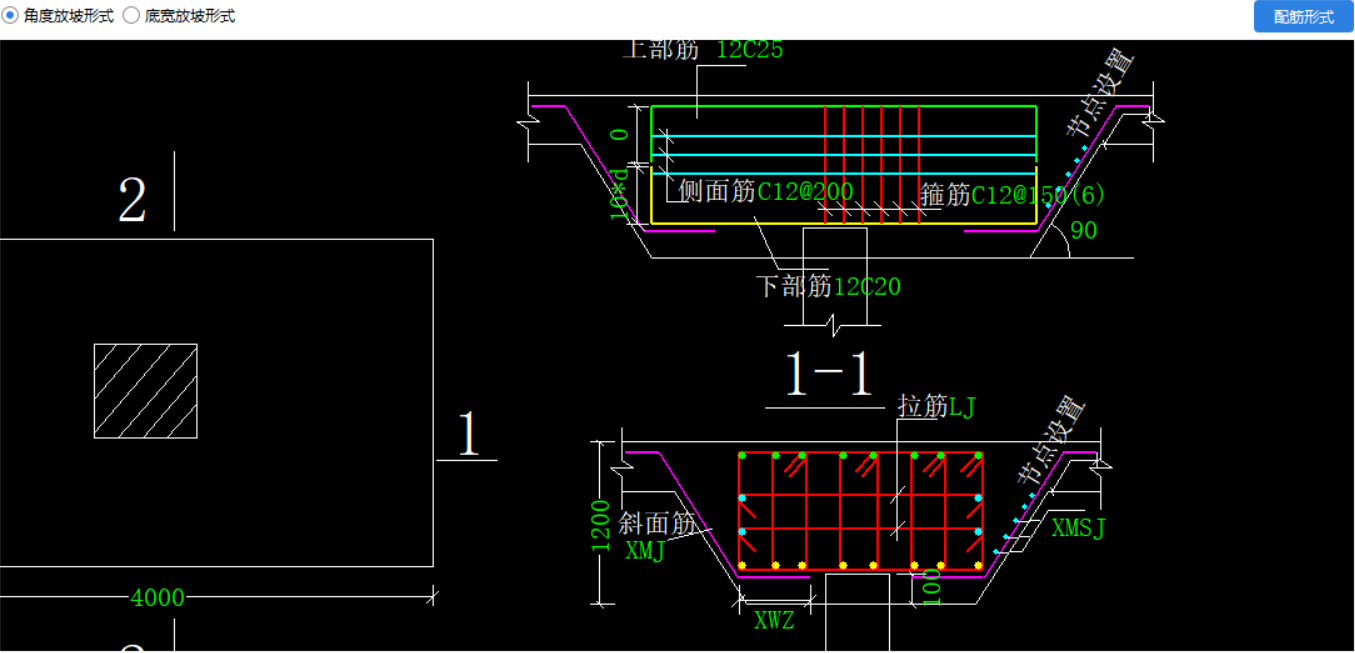This screenshot has height=653, width=1355.
Task: Click 节点设置 in lower section
Action: coord(1052,441)
